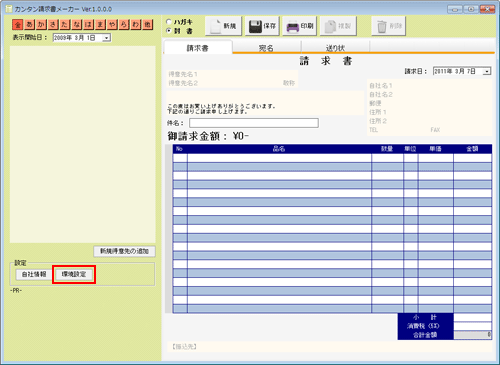Click the 単価 column header
This screenshot has height=365, width=500.
click(x=435, y=149)
